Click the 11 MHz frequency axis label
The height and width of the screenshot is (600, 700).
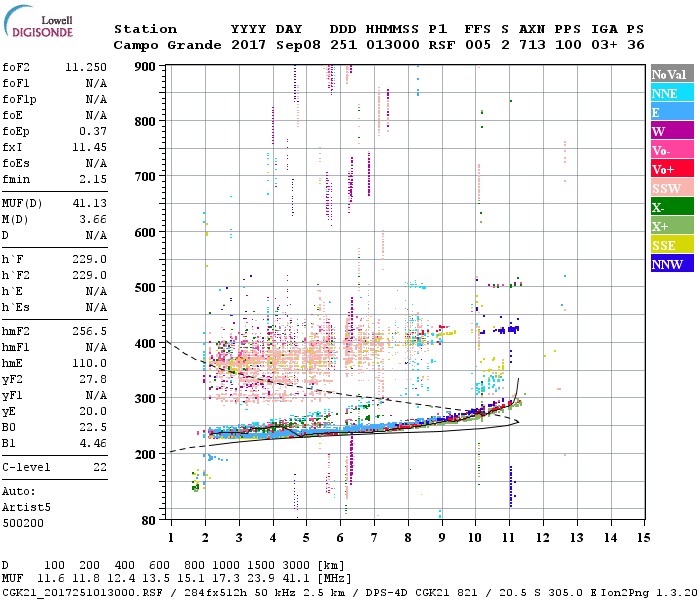click(508, 538)
